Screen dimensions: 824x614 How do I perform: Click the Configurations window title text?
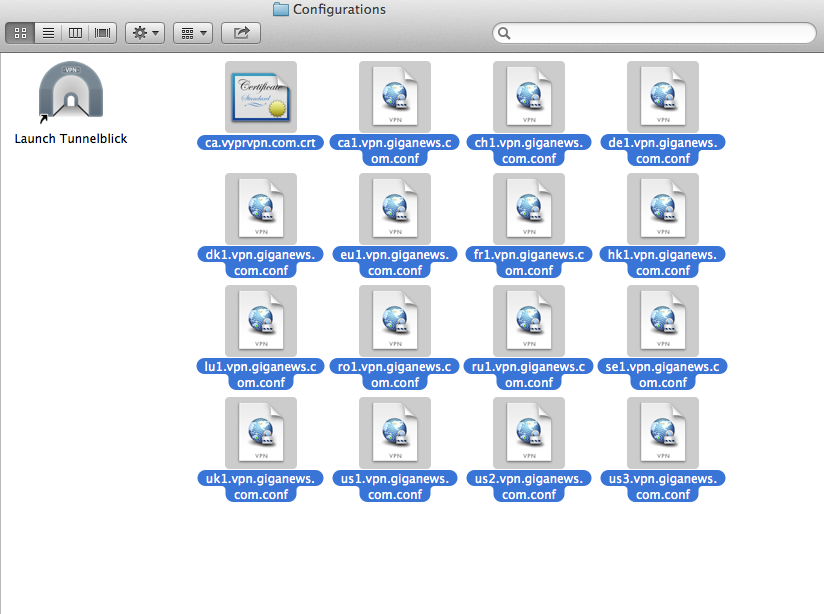[x=339, y=9]
